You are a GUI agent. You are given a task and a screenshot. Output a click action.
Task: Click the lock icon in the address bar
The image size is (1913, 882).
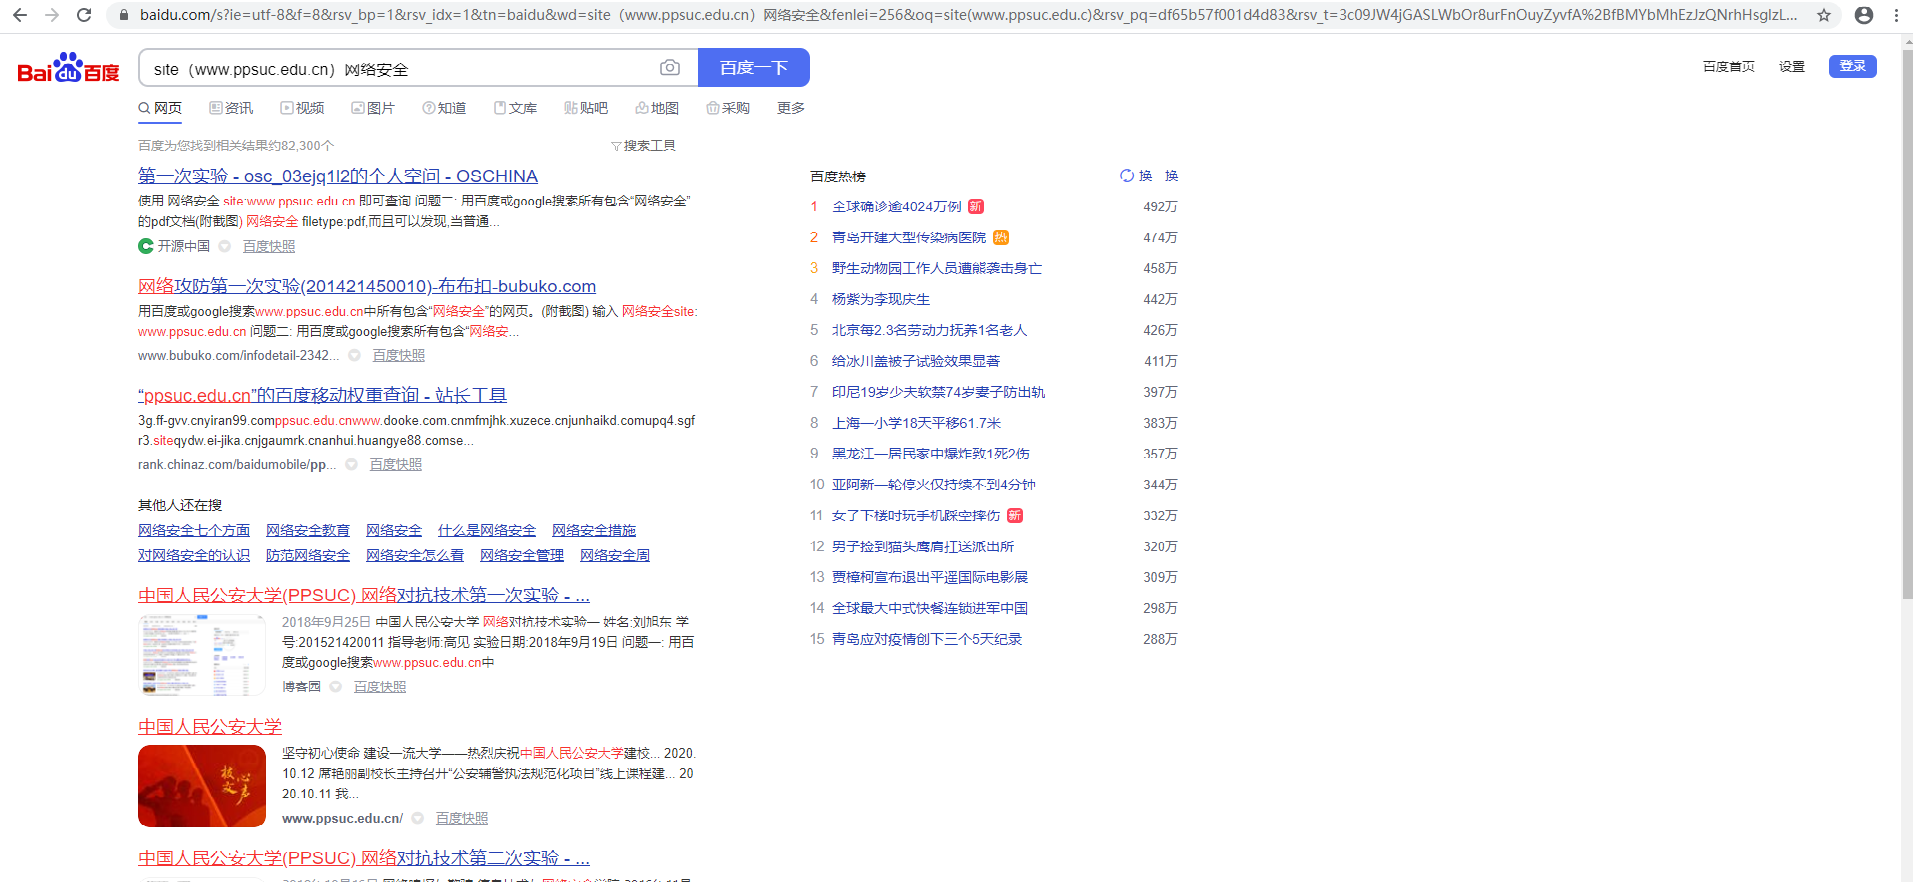click(x=124, y=15)
